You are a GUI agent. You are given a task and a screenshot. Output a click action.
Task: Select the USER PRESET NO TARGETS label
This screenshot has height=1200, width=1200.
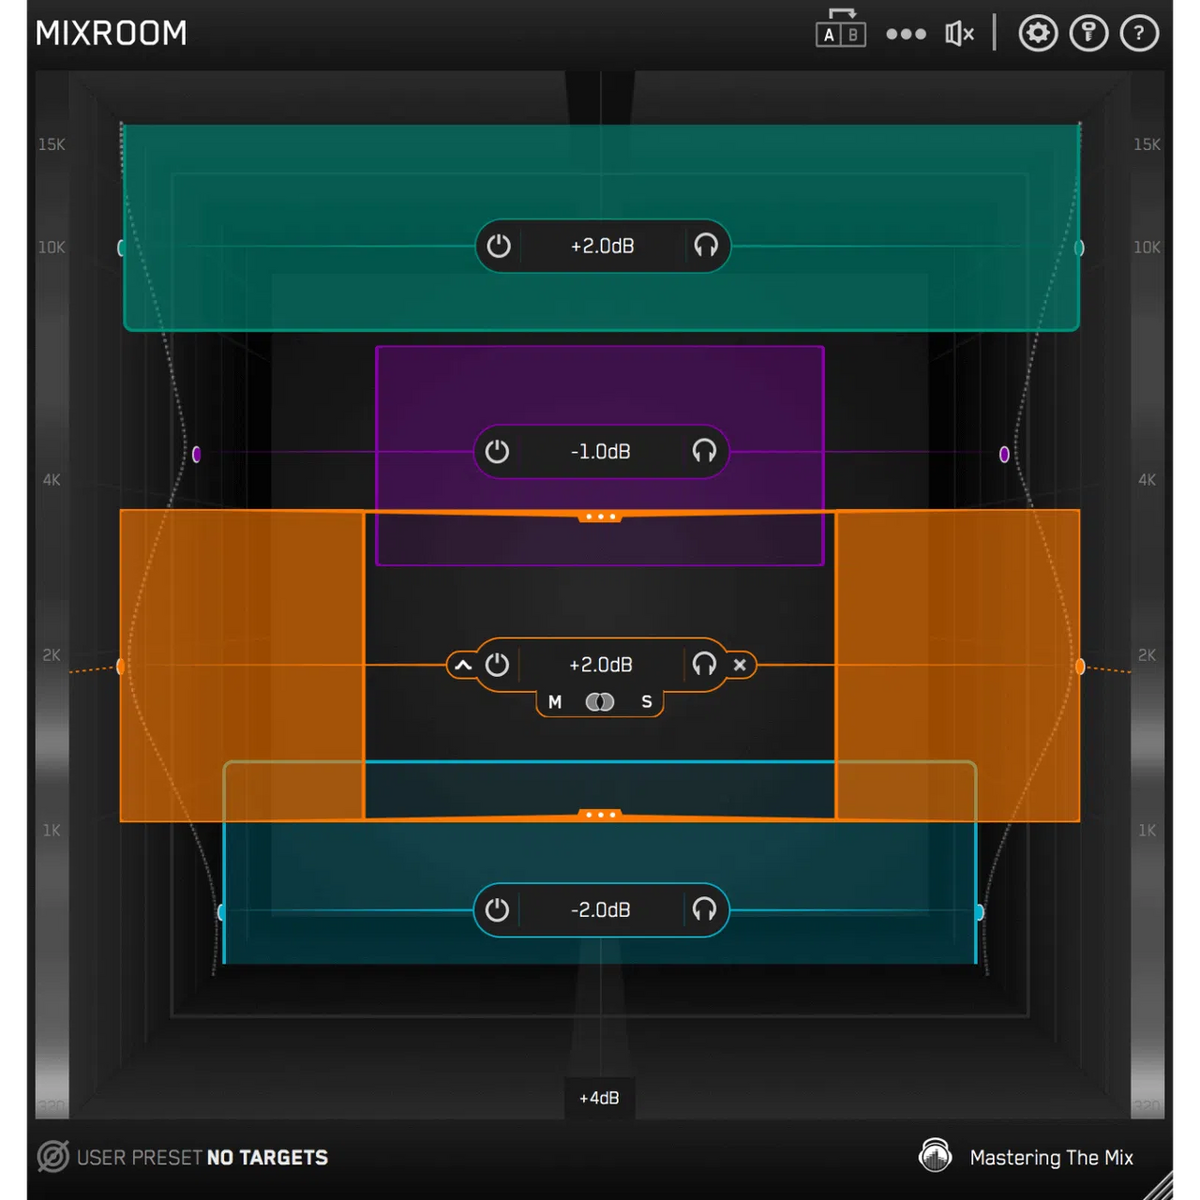coord(200,1157)
